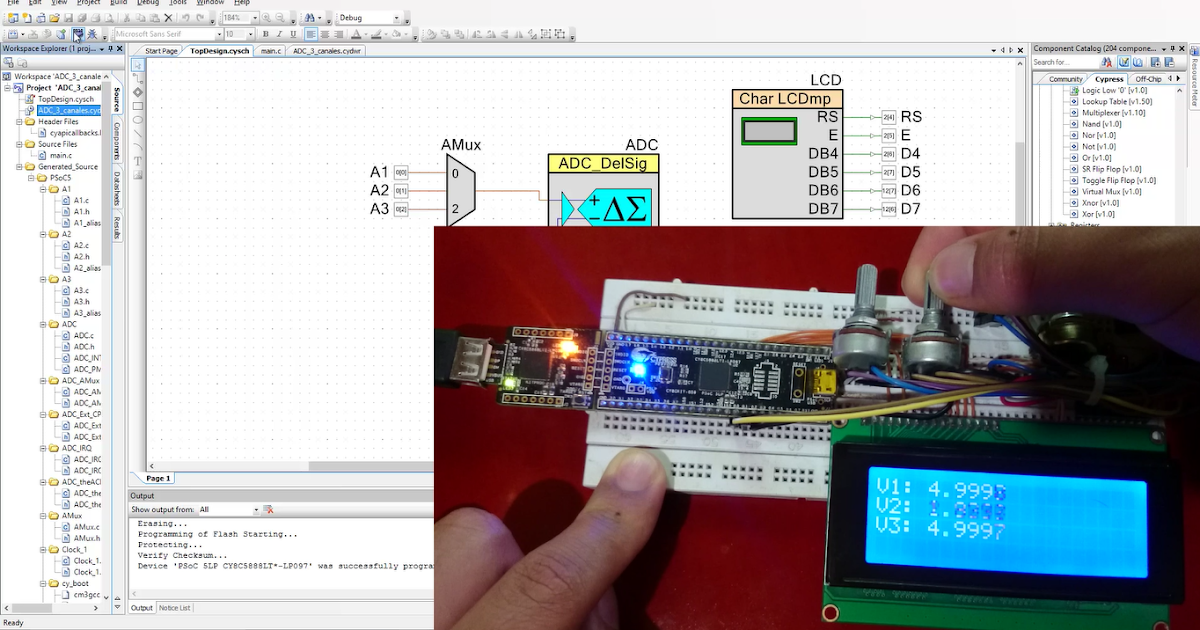Viewport: 1200px width, 630px height.
Task: Click the Zoom In magnifier icon
Action: pos(265,17)
